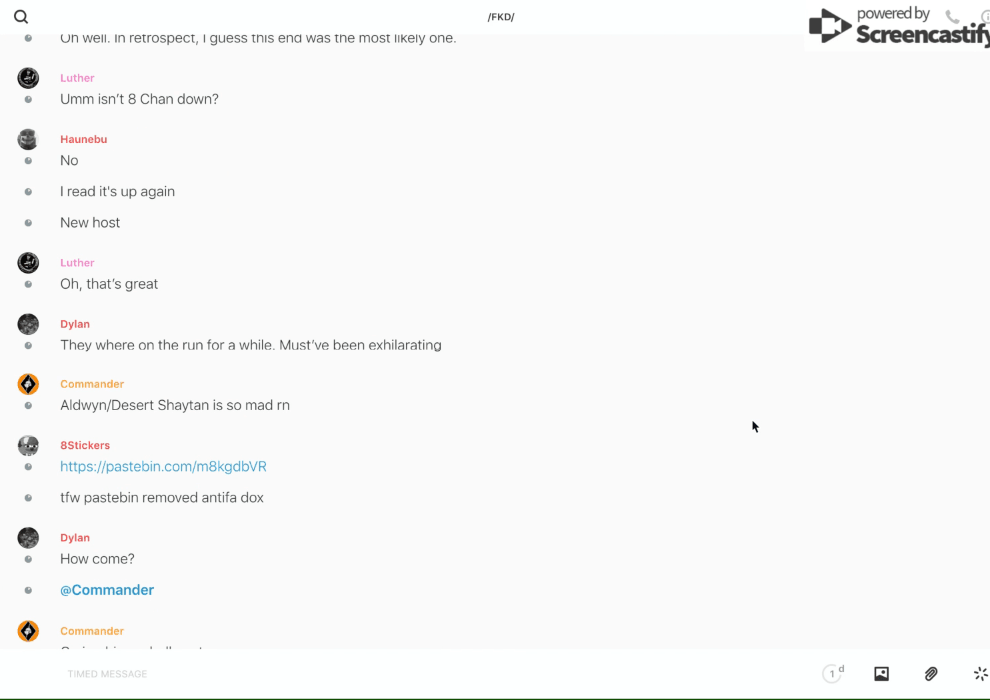Select the 8Stickers username label
990x700 pixels.
85,445
